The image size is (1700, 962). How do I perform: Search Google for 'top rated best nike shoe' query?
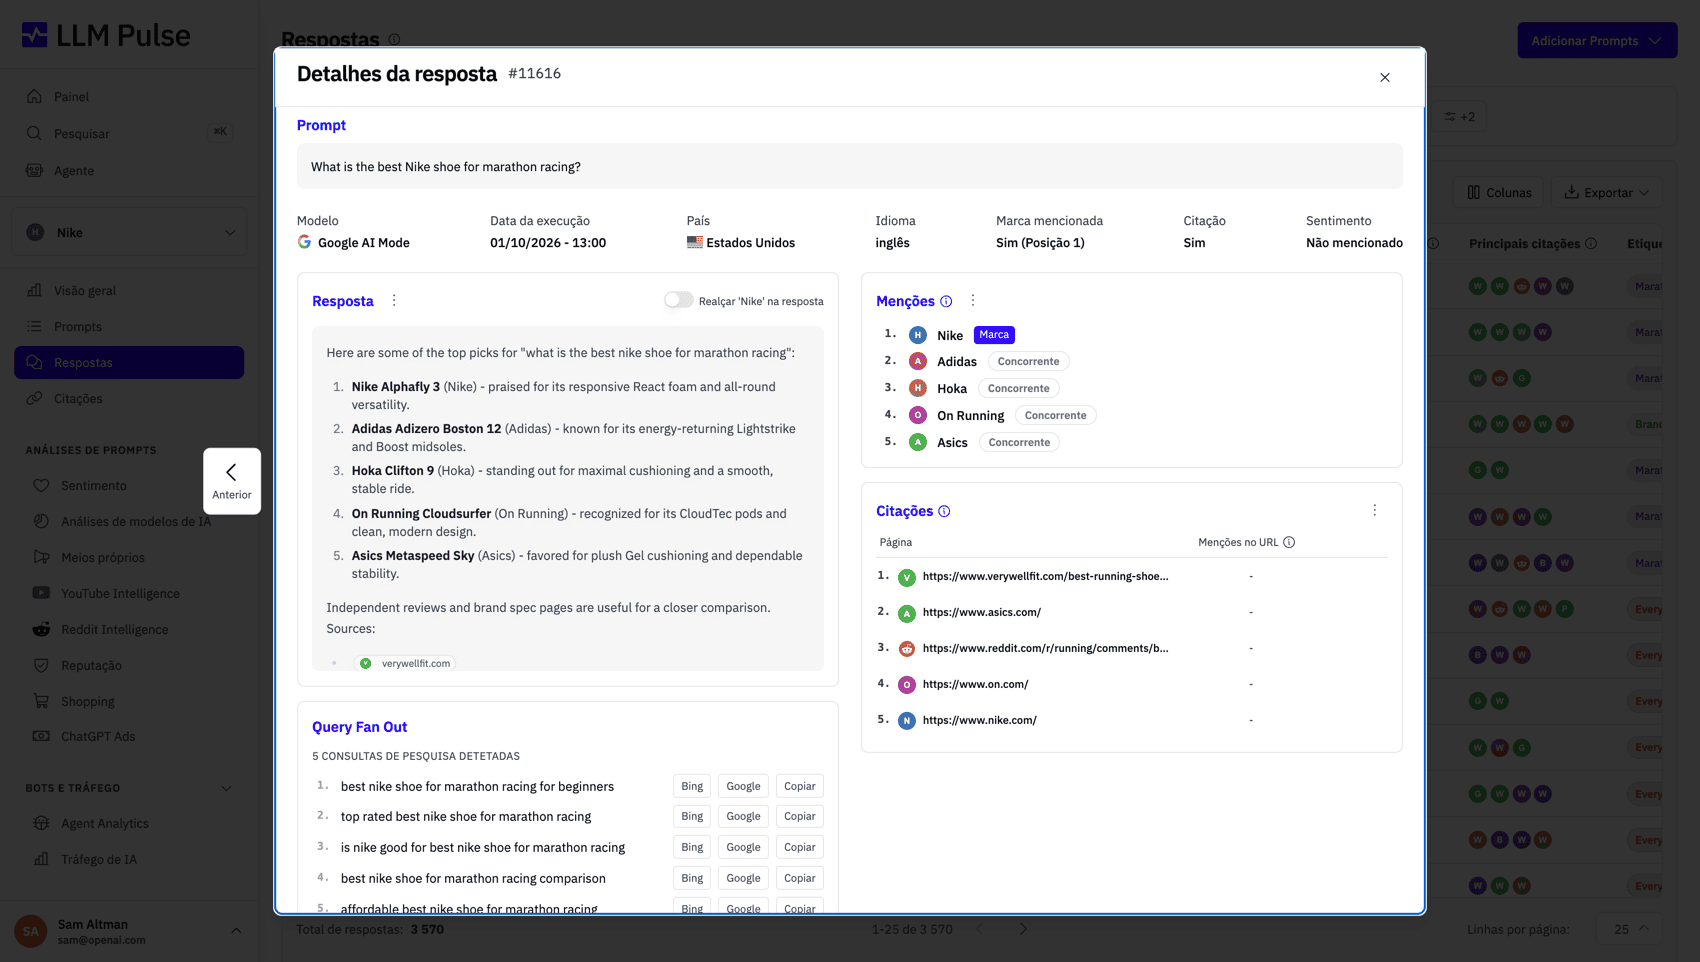pyautogui.click(x=743, y=816)
